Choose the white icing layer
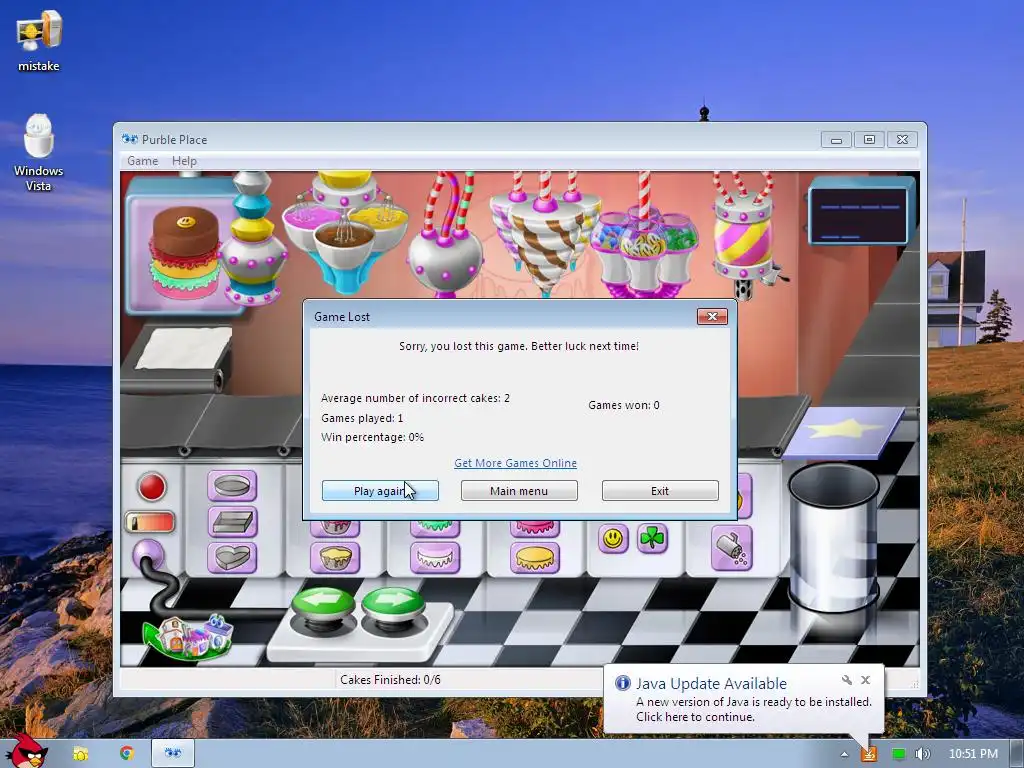The width and height of the screenshot is (1024, 768). click(x=435, y=558)
